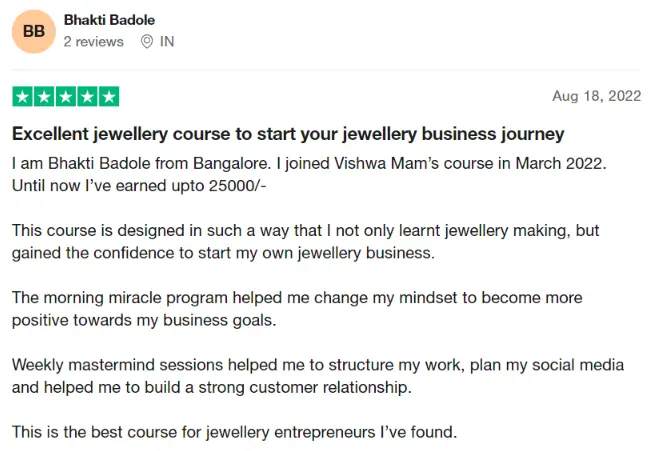The height and width of the screenshot is (451, 655).
Task: Click the "2 reviews" count
Action: [93, 42]
